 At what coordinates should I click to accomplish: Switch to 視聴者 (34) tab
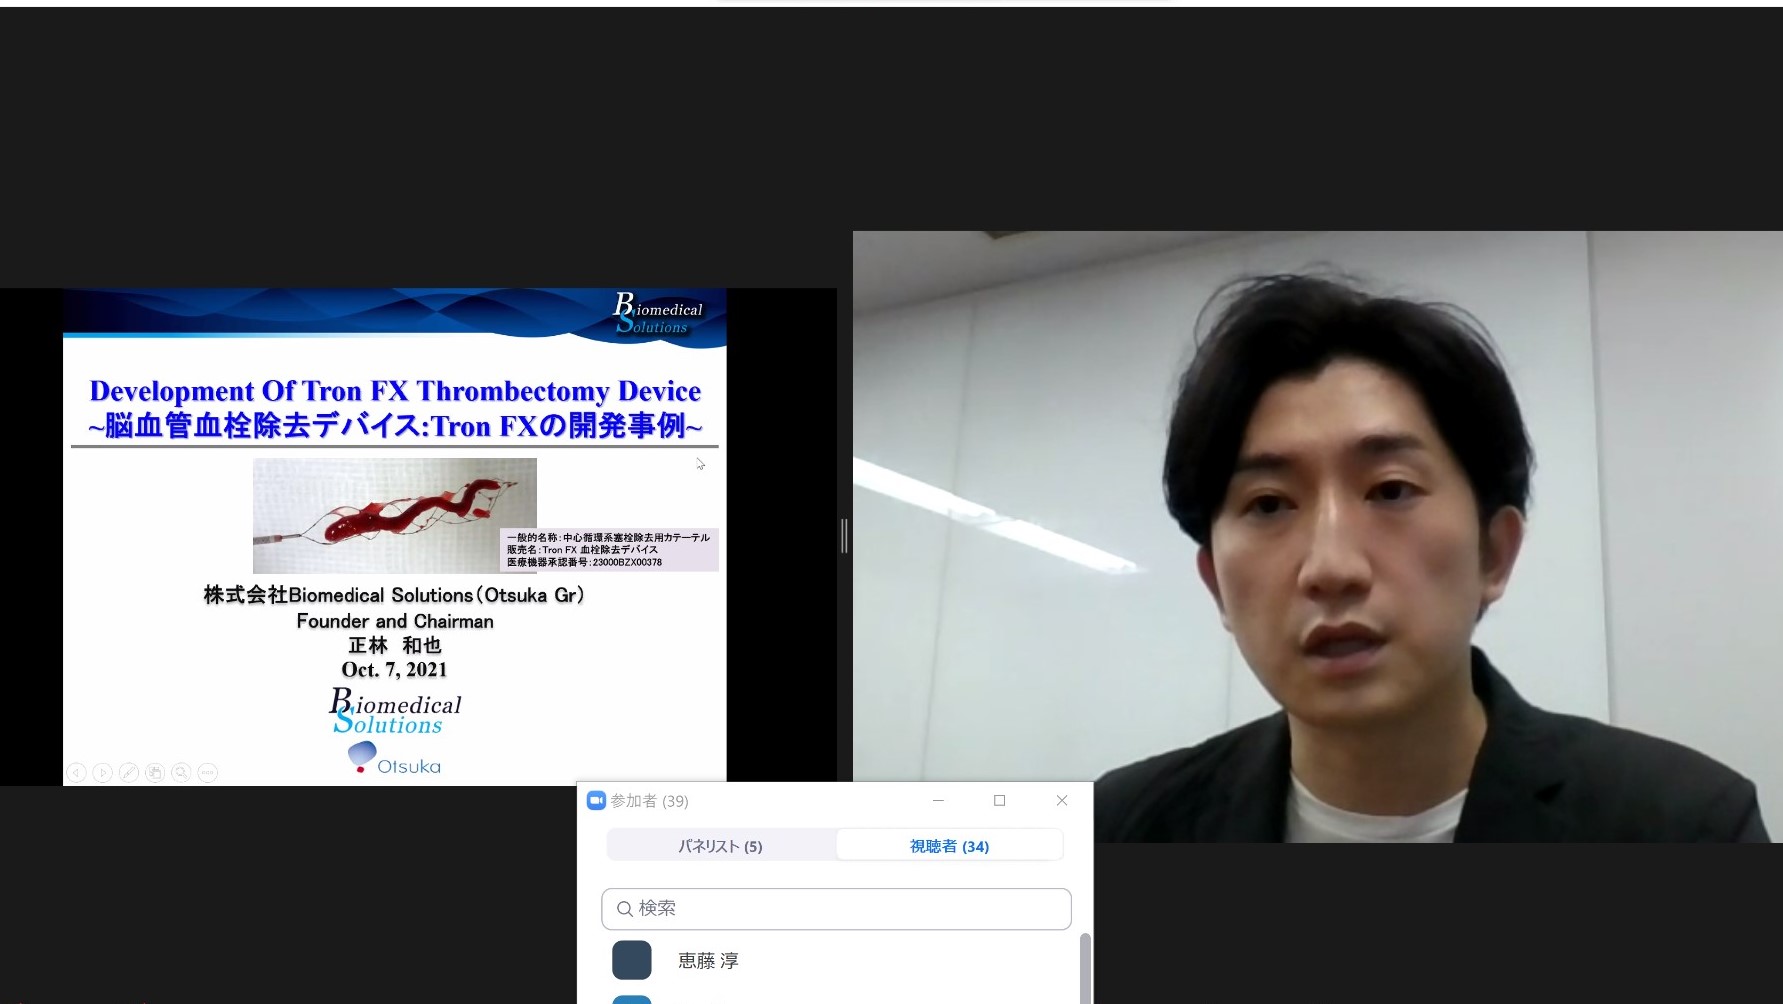pos(949,846)
